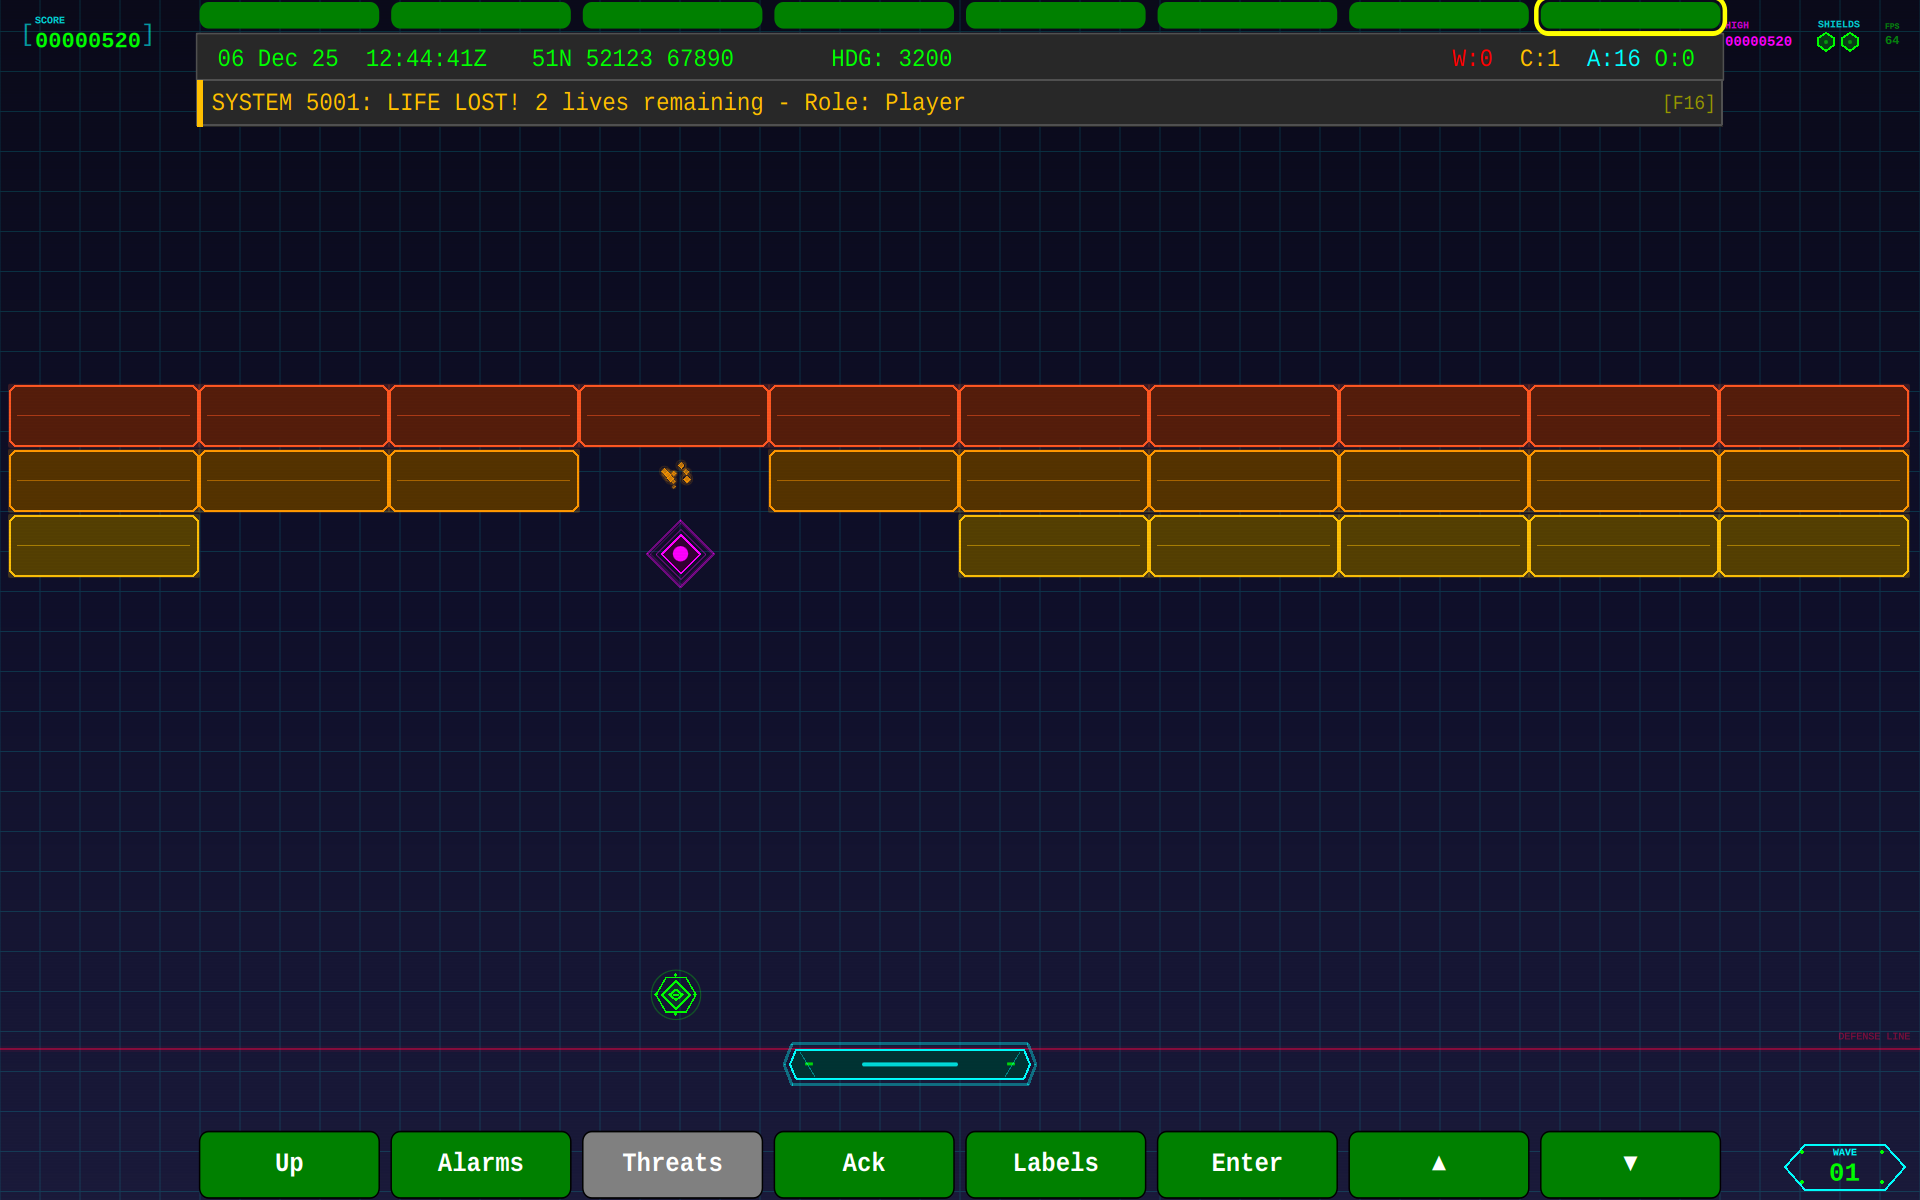1920x1200 pixels.
Task: Click the cyan paddle ship
Action: [909, 1064]
